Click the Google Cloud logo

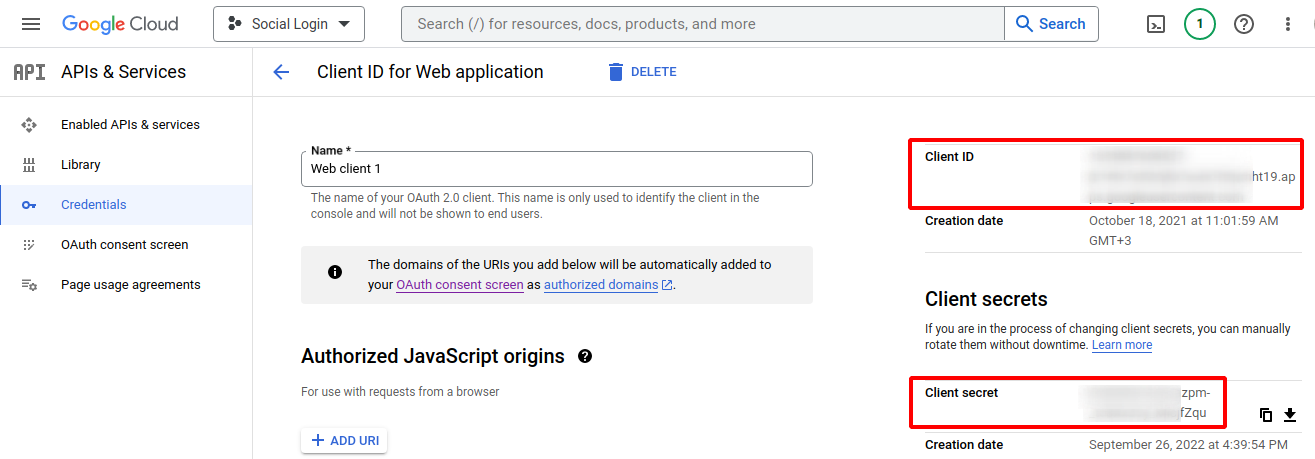[x=120, y=24]
